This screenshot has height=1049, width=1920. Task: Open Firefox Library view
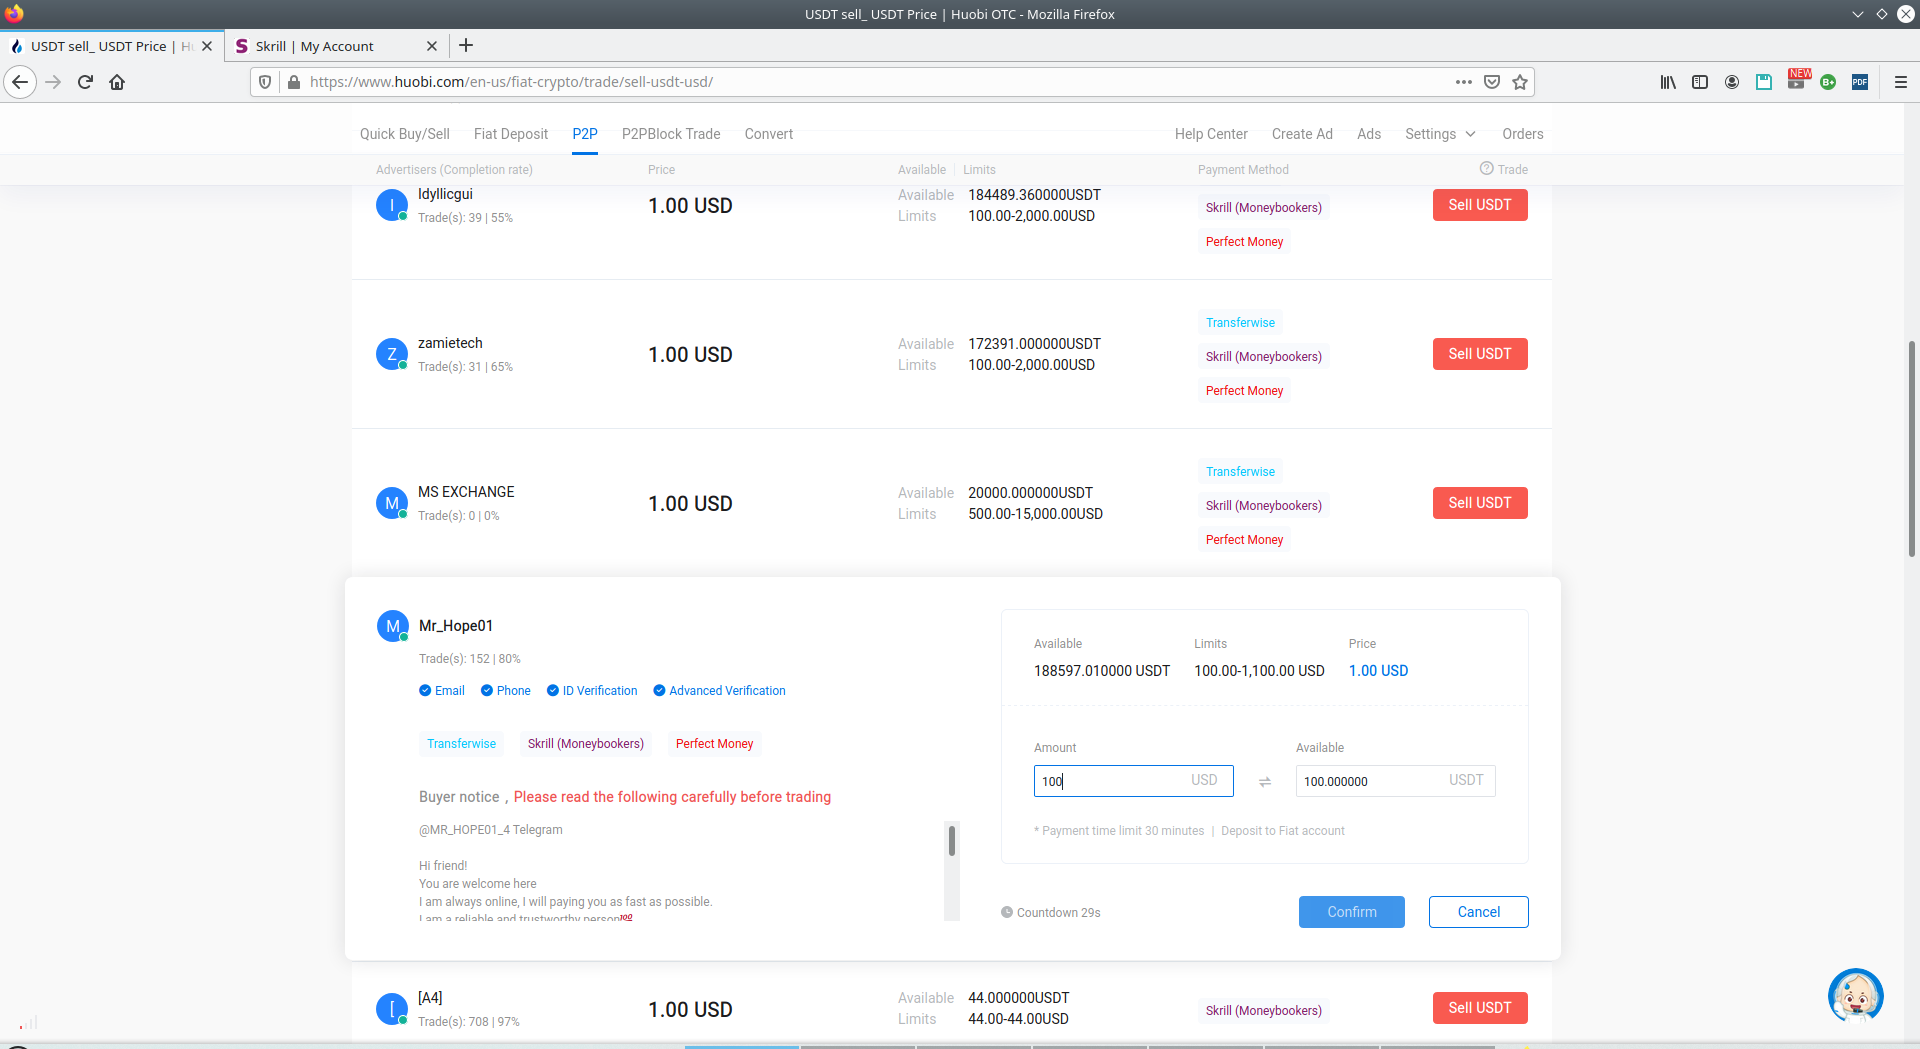pyautogui.click(x=1668, y=82)
